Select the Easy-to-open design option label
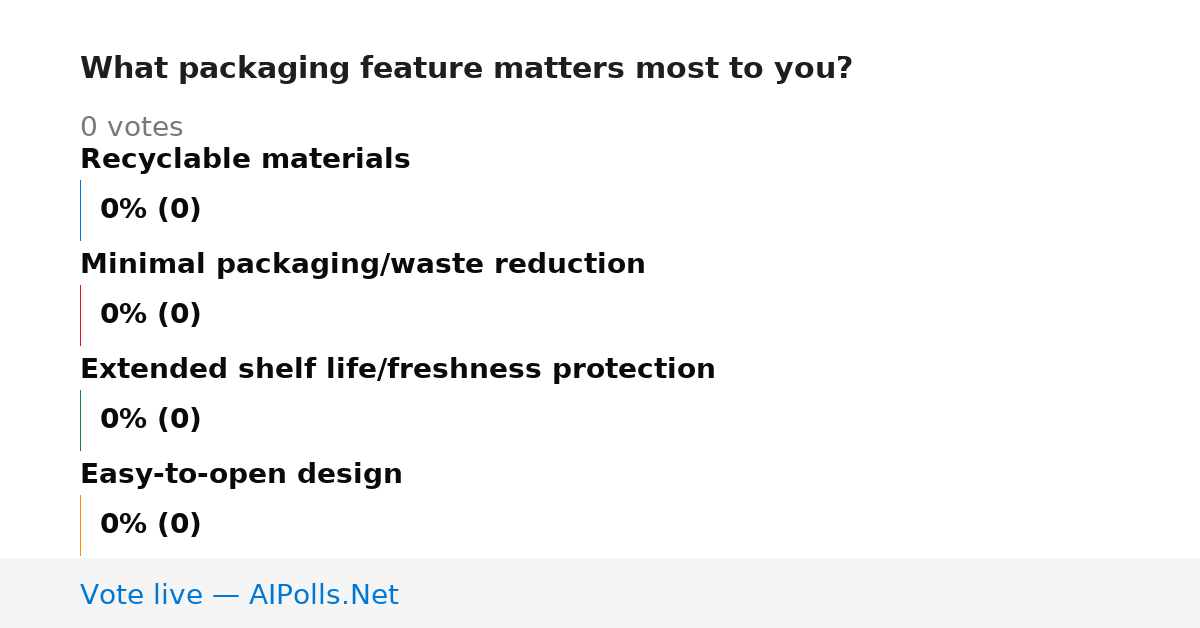The image size is (1200, 628). (x=241, y=475)
